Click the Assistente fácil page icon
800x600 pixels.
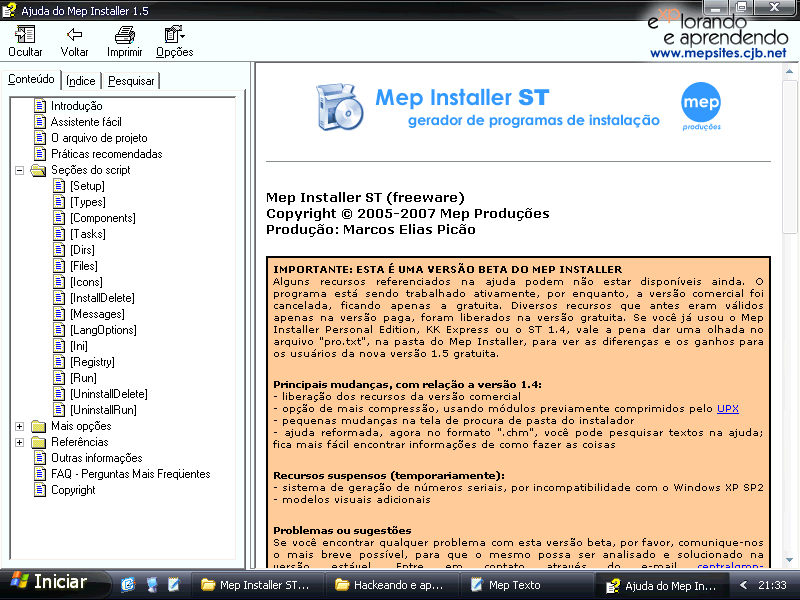(x=40, y=121)
